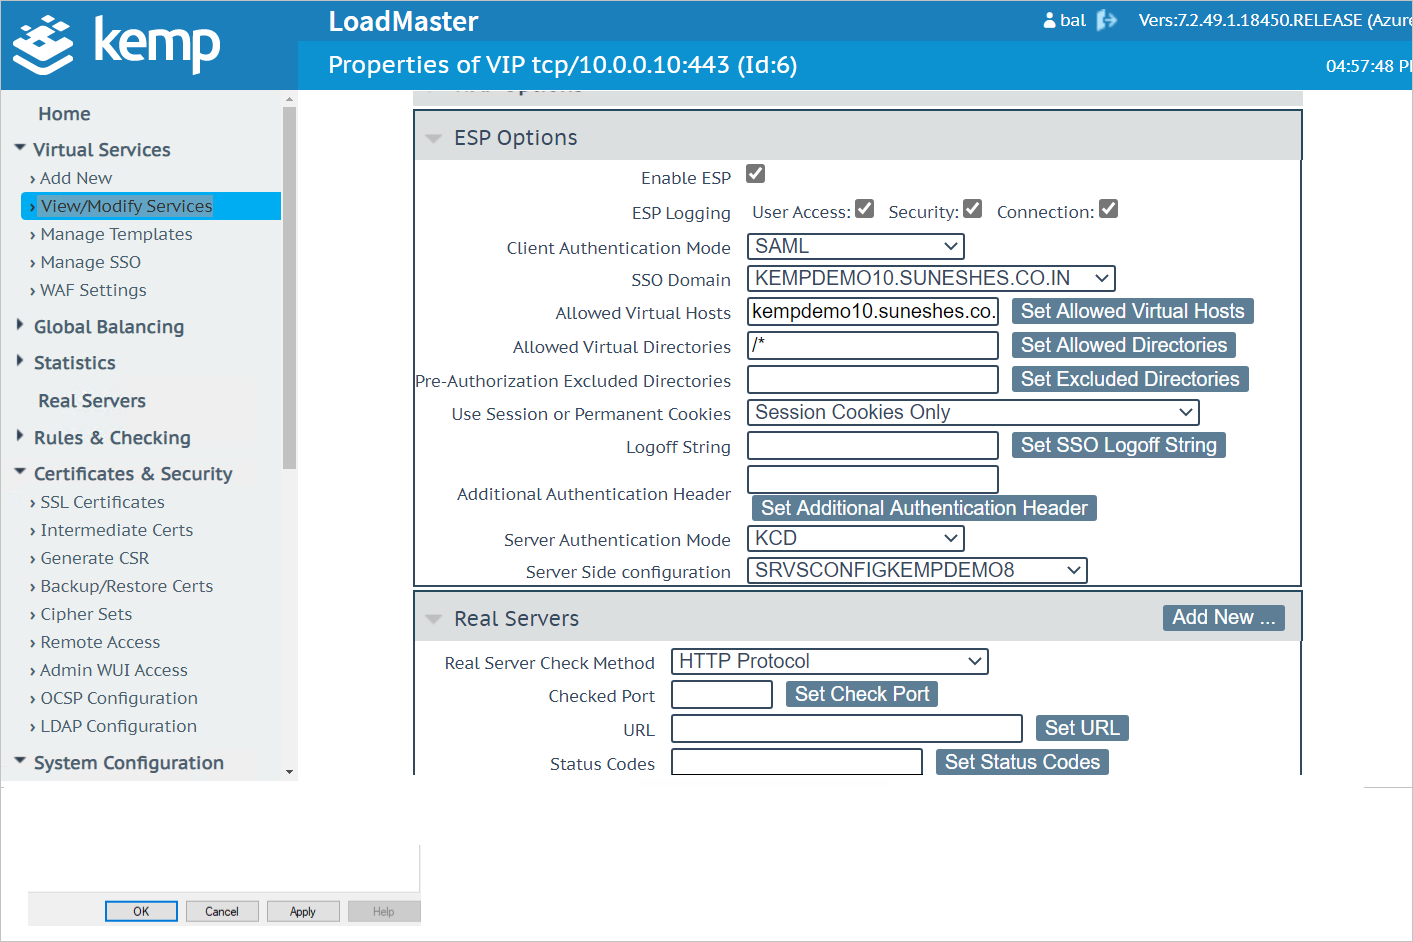Select Manage SSO in the sidebar

coord(90,261)
